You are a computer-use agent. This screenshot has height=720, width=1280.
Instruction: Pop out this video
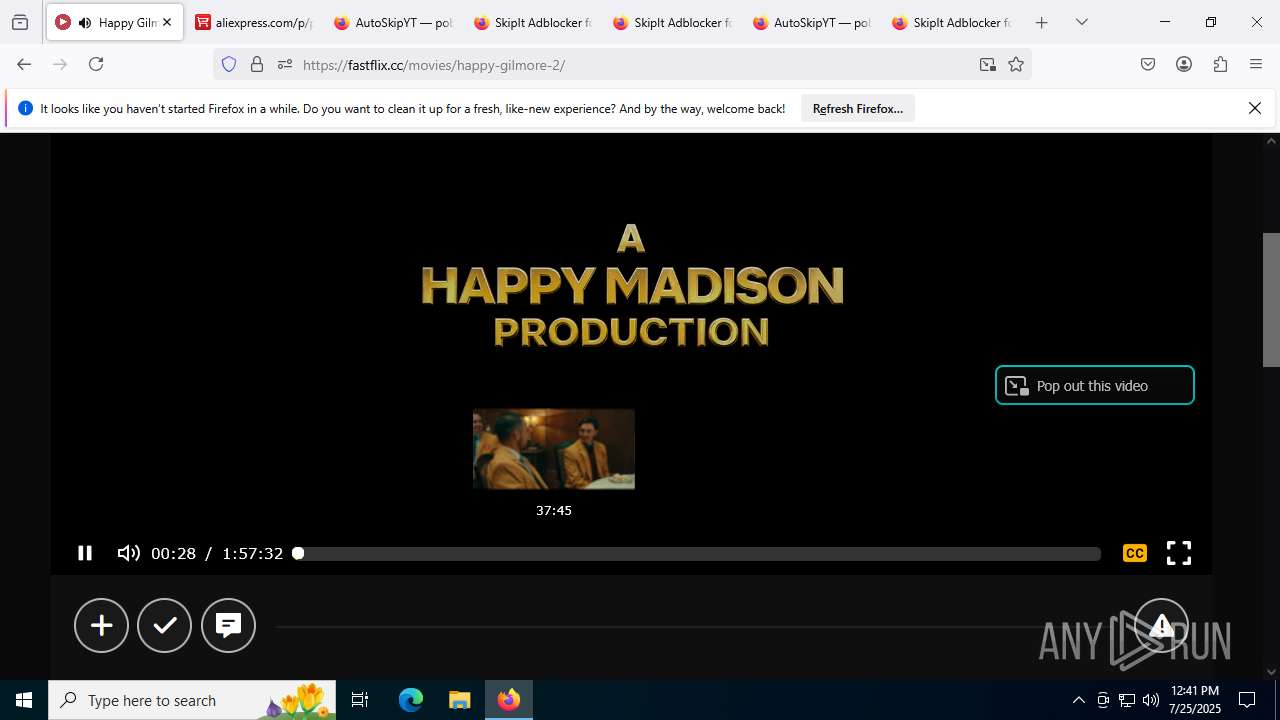tap(1095, 385)
